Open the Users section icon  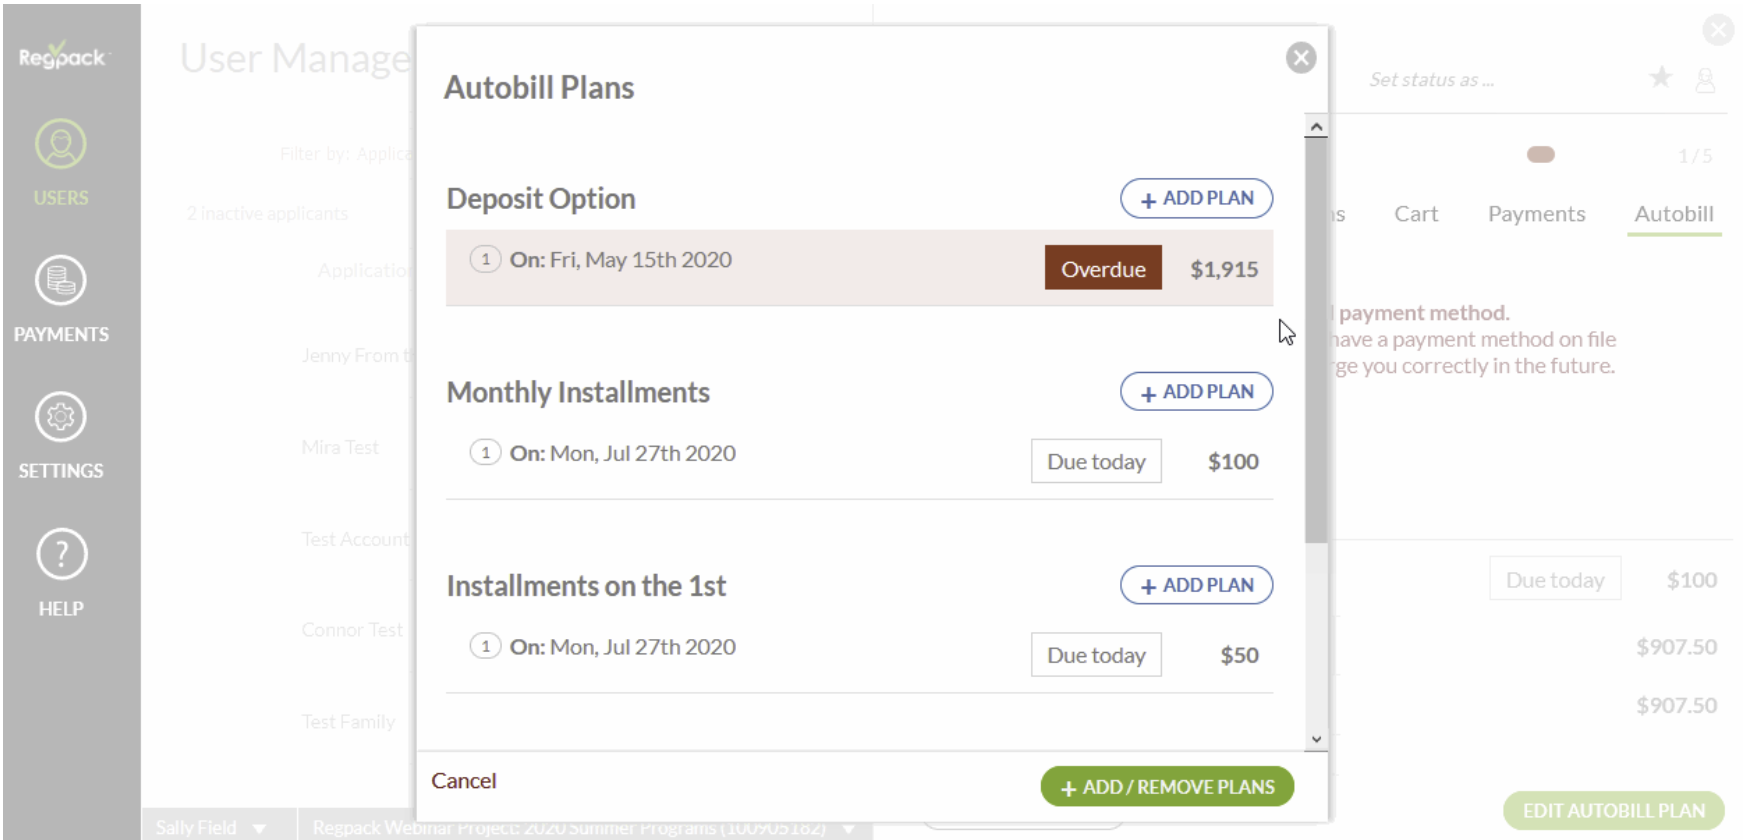point(61,145)
